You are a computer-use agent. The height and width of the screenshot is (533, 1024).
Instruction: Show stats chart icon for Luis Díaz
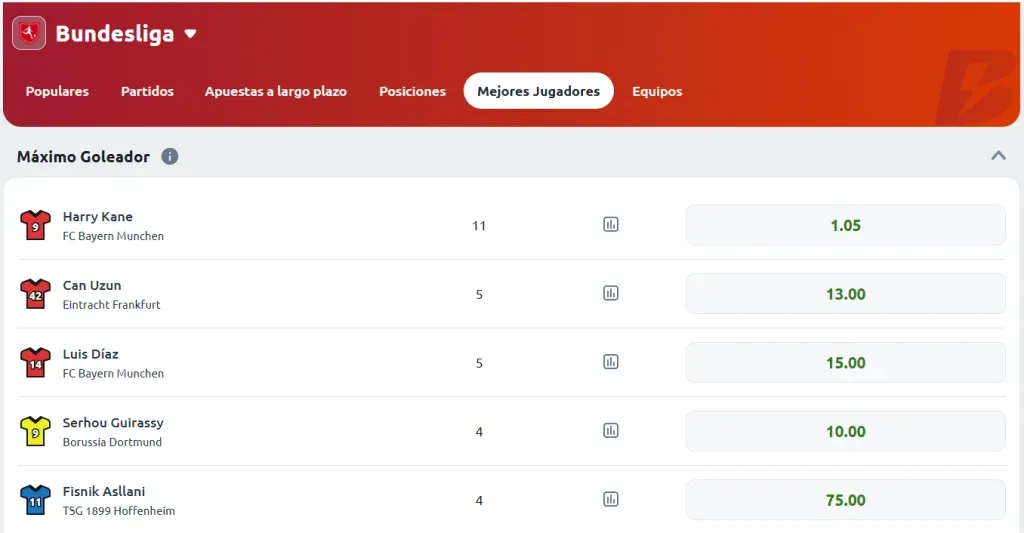[611, 362]
